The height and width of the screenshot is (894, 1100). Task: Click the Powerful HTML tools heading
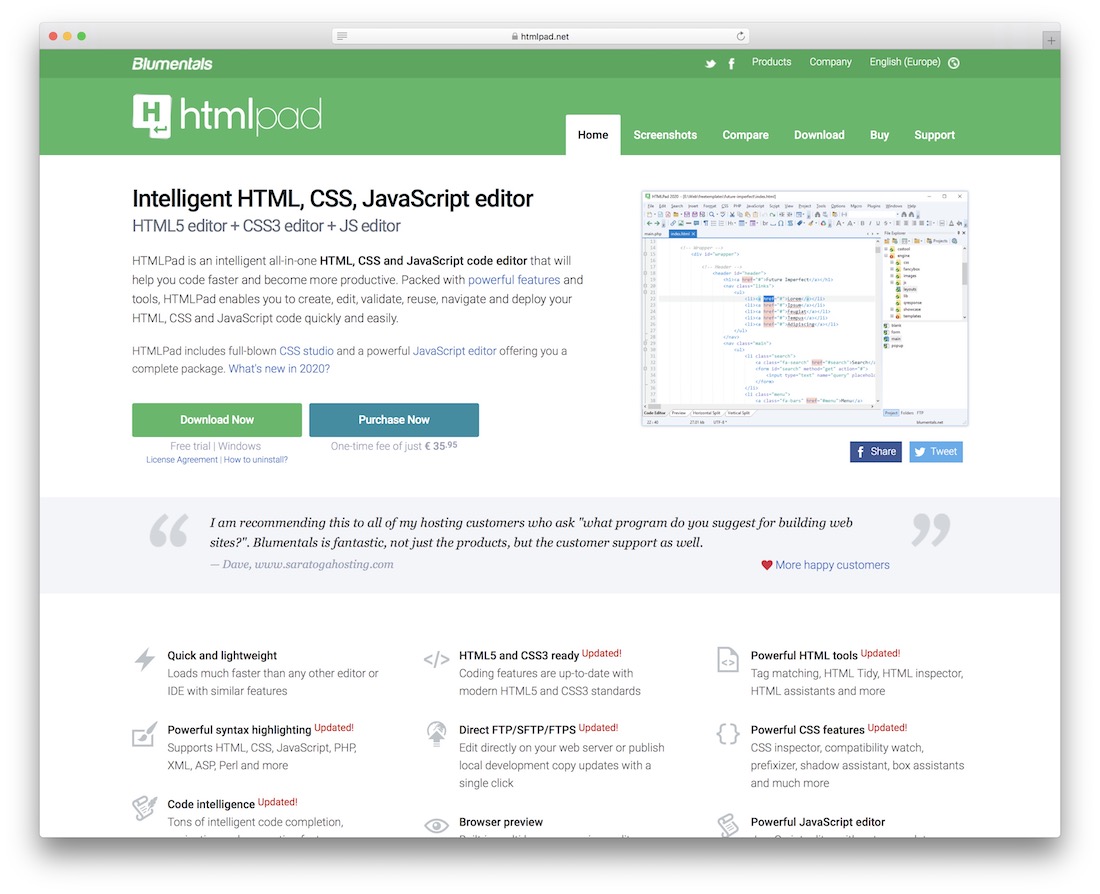coord(804,655)
